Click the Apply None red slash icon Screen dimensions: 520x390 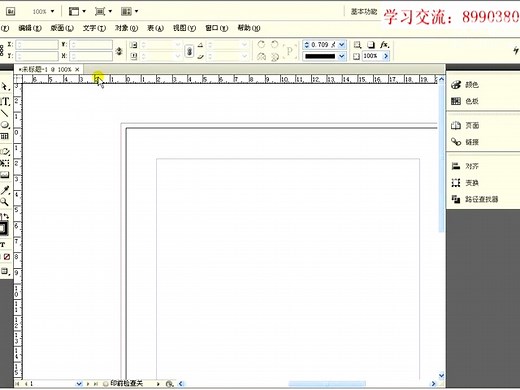tap(7, 257)
